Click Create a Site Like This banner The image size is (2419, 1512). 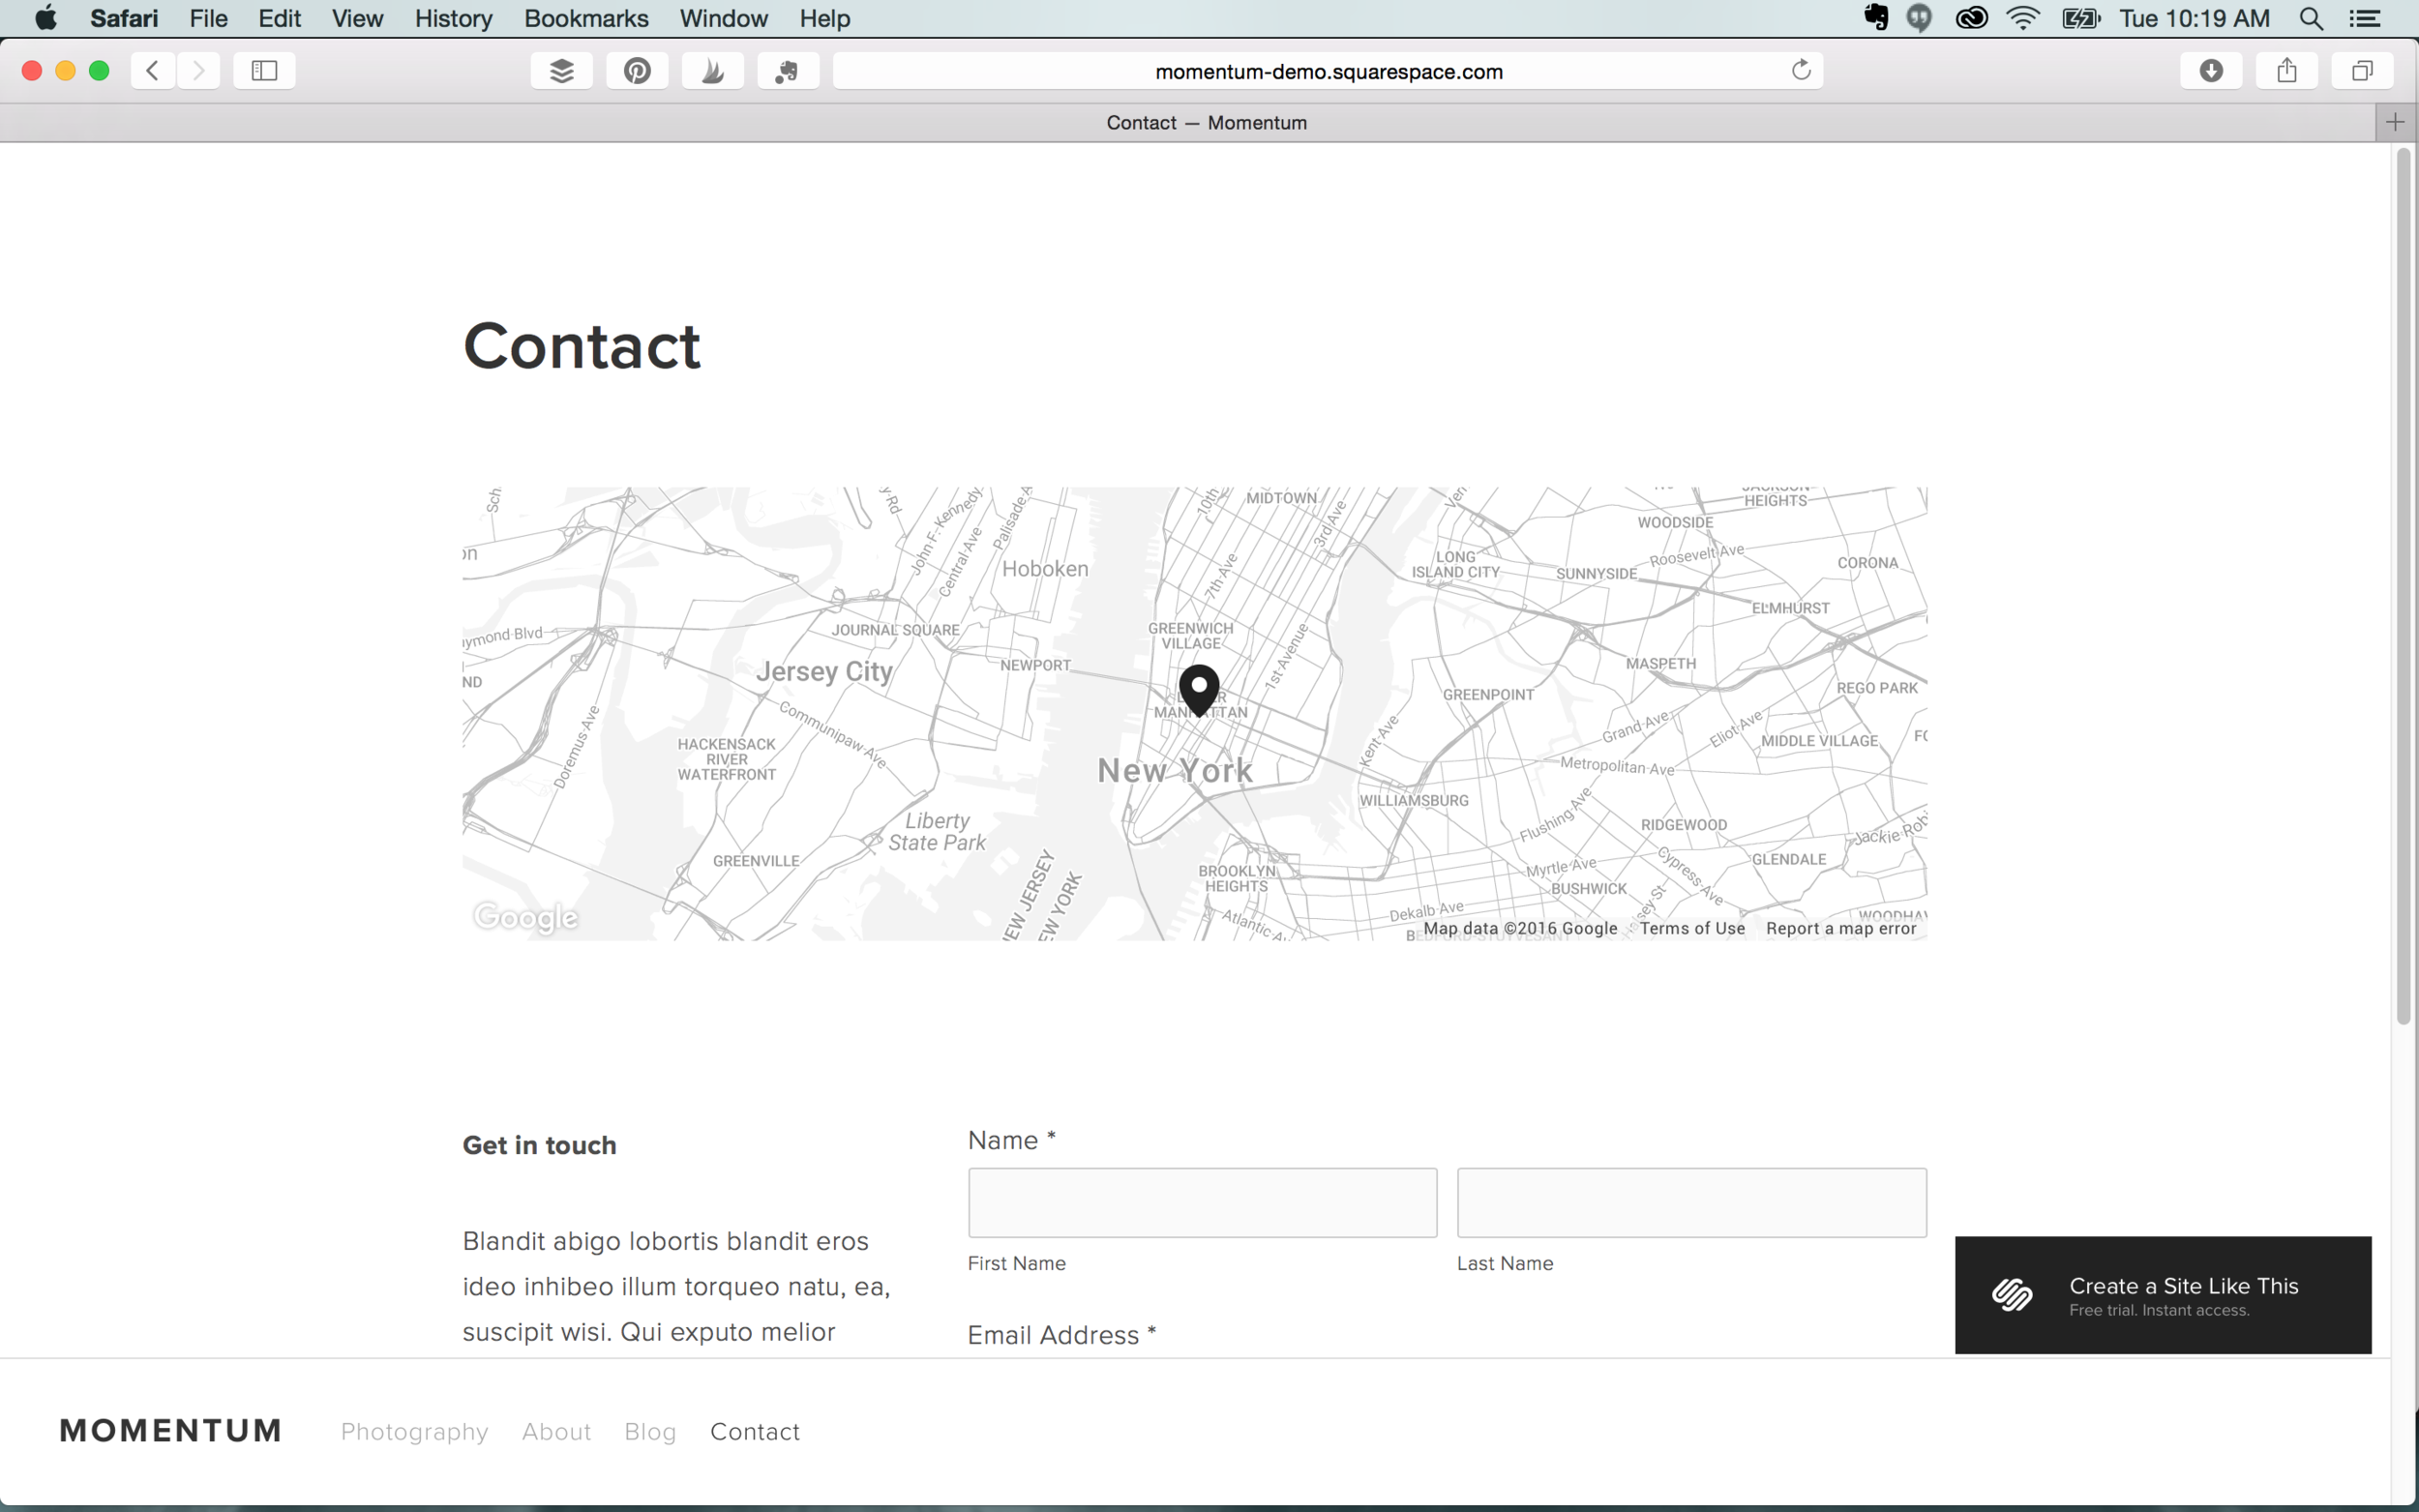(x=2163, y=1295)
